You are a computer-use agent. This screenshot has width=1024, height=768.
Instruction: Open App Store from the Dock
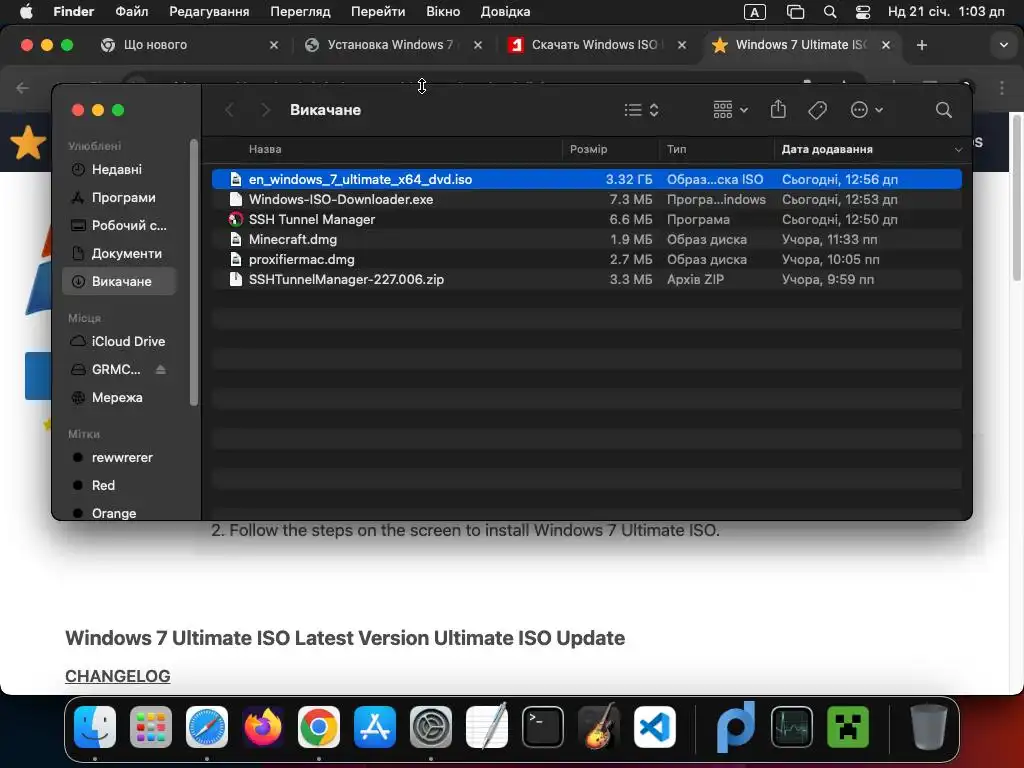click(x=375, y=727)
